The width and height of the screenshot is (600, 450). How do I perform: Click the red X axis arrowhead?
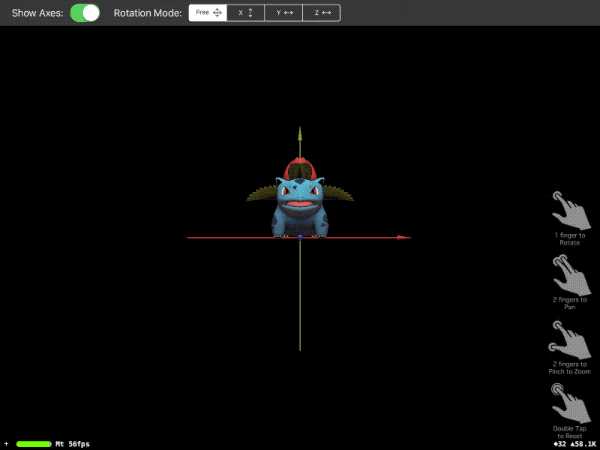[404, 238]
